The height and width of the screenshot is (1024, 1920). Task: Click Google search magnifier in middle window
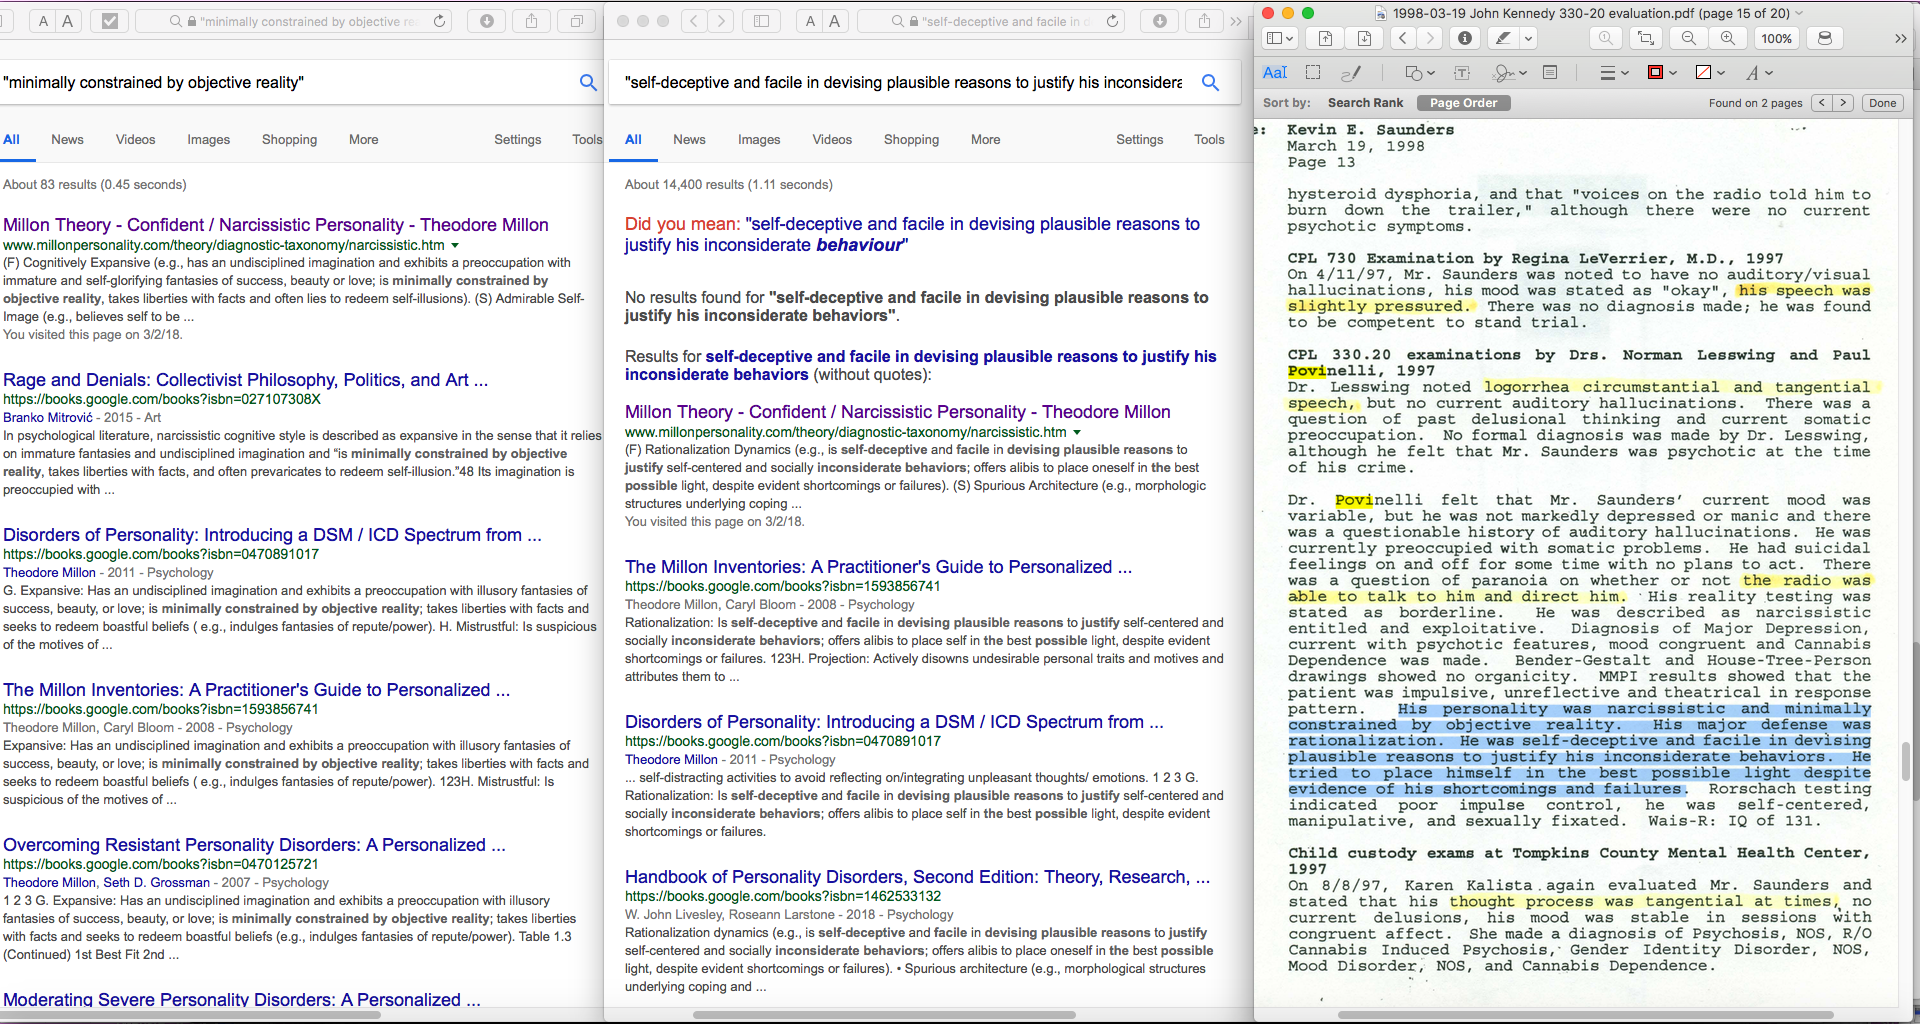click(1210, 82)
